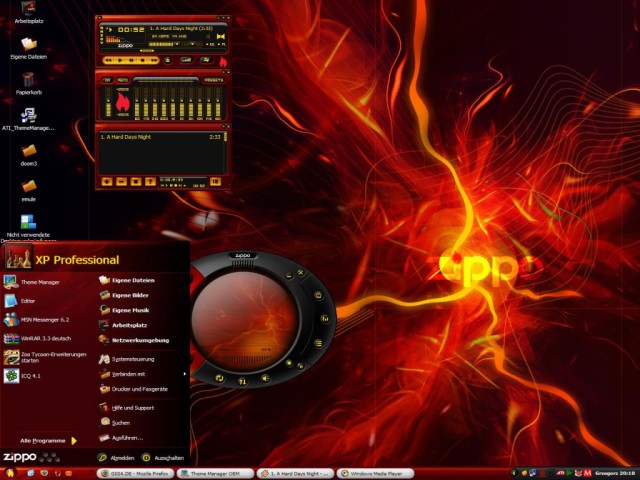
Task: Select the doom3 folder on desktop
Action: pos(29,155)
